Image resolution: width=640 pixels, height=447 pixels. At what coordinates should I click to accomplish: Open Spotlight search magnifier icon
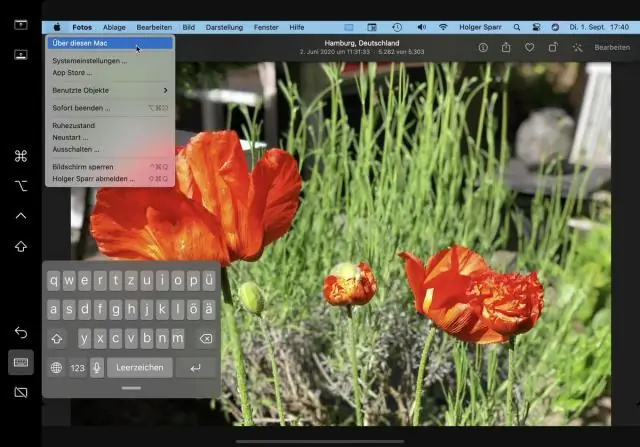point(517,27)
